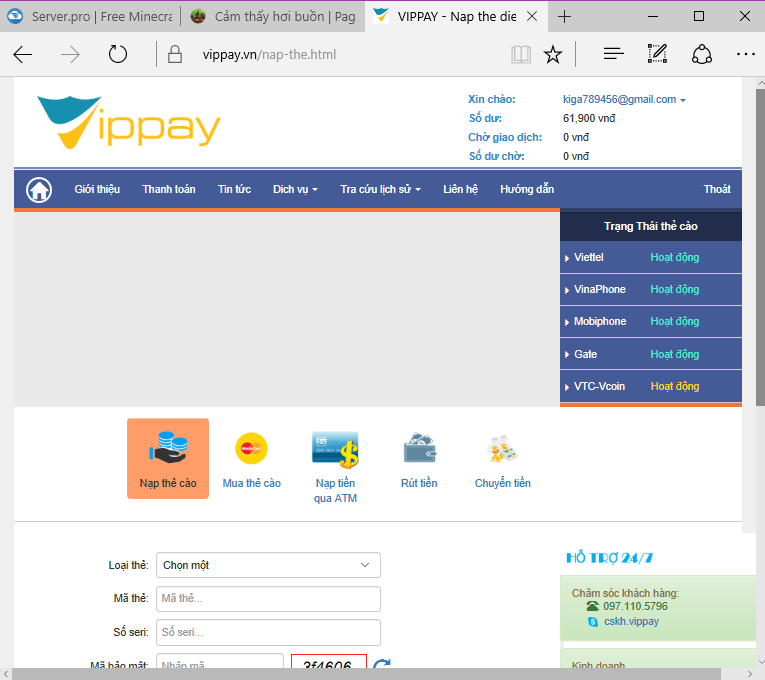This screenshot has height=680, width=765.
Task: Refresh captcha with reload arrow icon
Action: click(x=382, y=664)
